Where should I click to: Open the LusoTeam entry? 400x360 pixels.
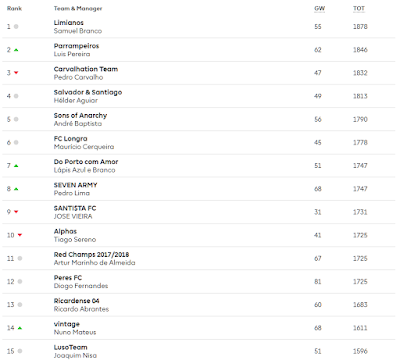point(70,347)
